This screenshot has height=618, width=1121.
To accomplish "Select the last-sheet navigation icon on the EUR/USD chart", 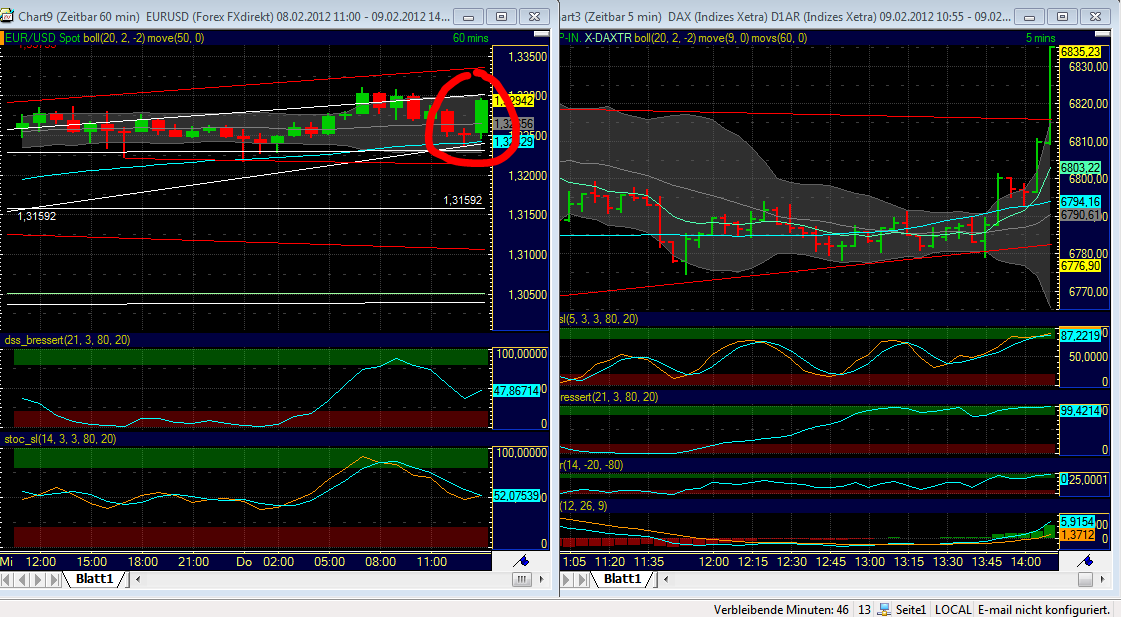I will click(52, 578).
